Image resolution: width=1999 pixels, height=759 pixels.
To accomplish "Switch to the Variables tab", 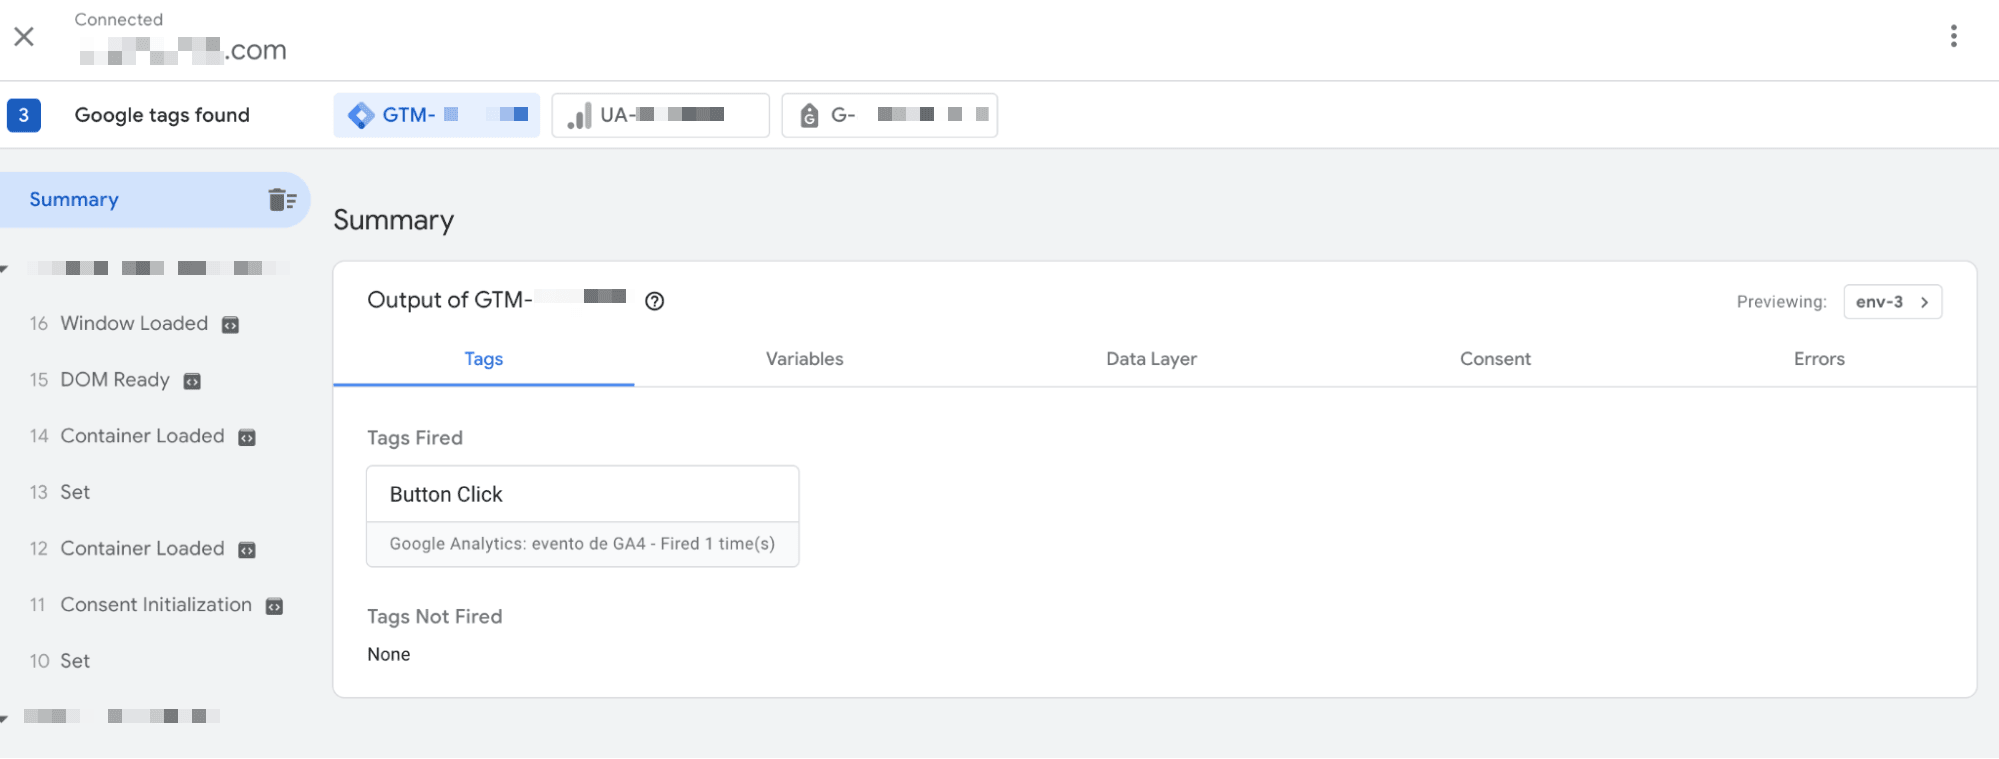I will [804, 359].
